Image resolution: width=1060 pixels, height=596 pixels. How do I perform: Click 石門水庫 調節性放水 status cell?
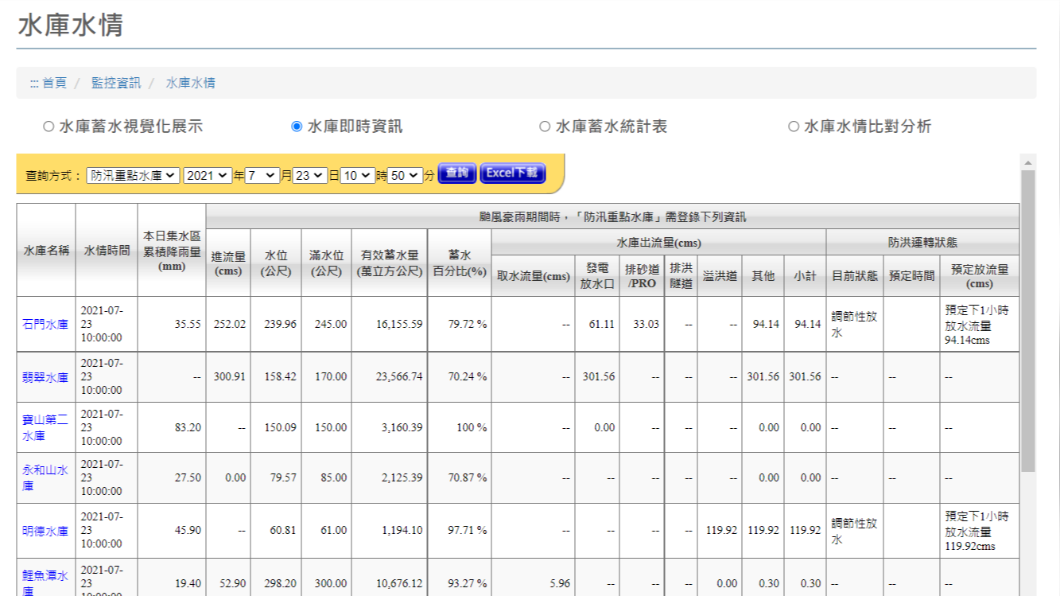pos(854,324)
